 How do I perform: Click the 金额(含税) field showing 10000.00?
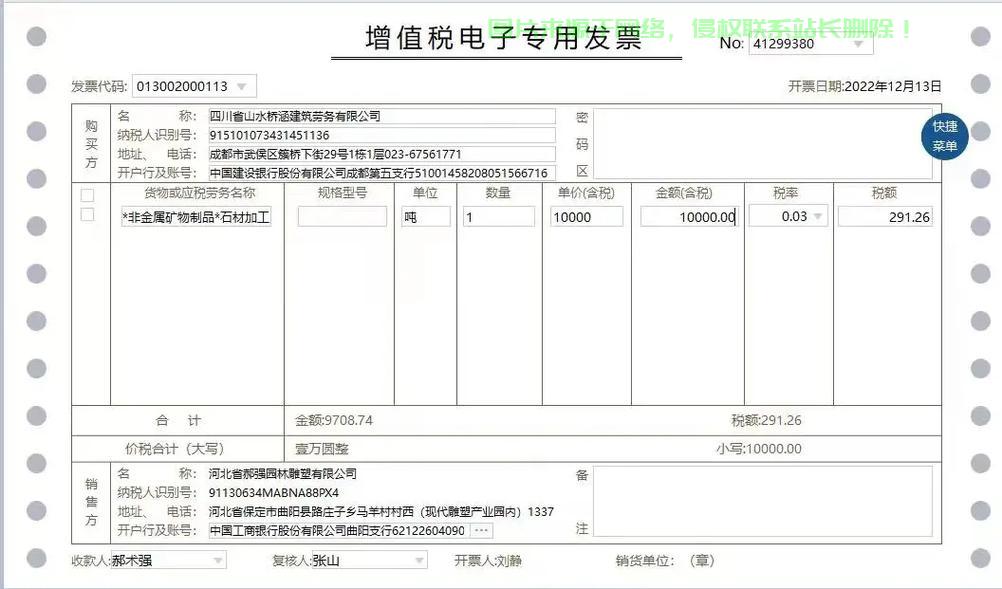coord(690,217)
